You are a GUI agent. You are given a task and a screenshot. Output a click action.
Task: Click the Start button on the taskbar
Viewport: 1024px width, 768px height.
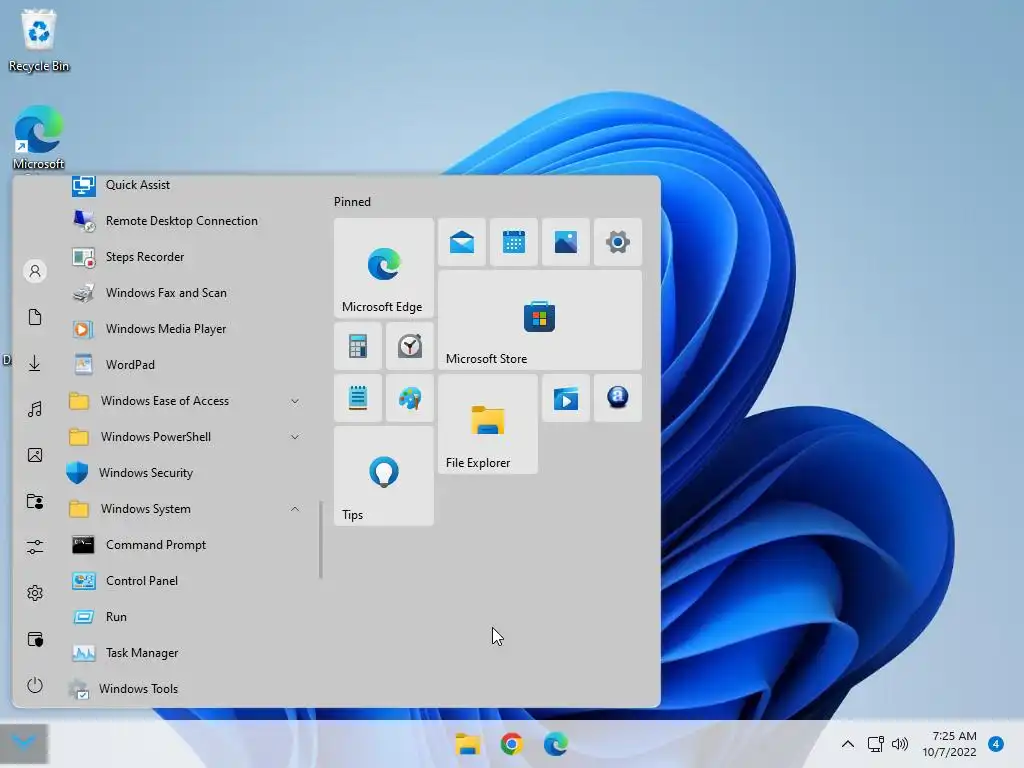tap(24, 743)
